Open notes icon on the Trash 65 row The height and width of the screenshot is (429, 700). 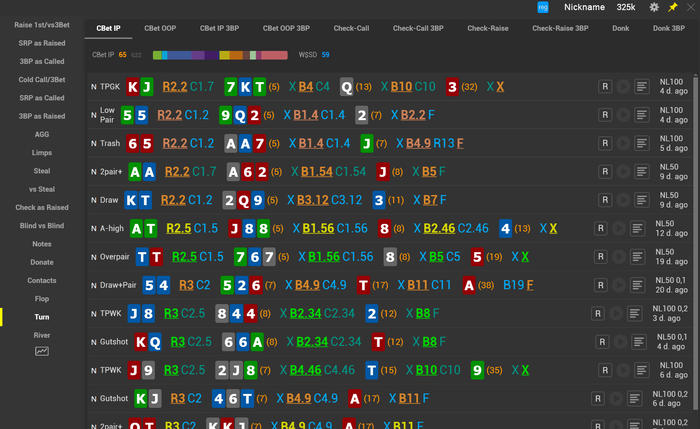coord(642,143)
